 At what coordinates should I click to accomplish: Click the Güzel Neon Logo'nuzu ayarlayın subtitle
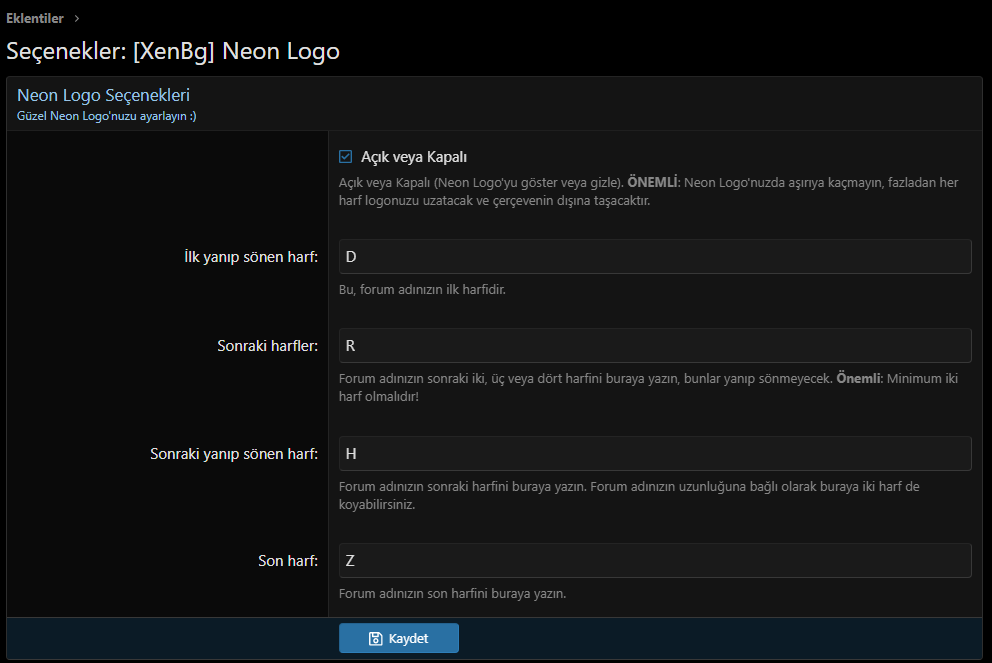pyautogui.click(x=106, y=116)
